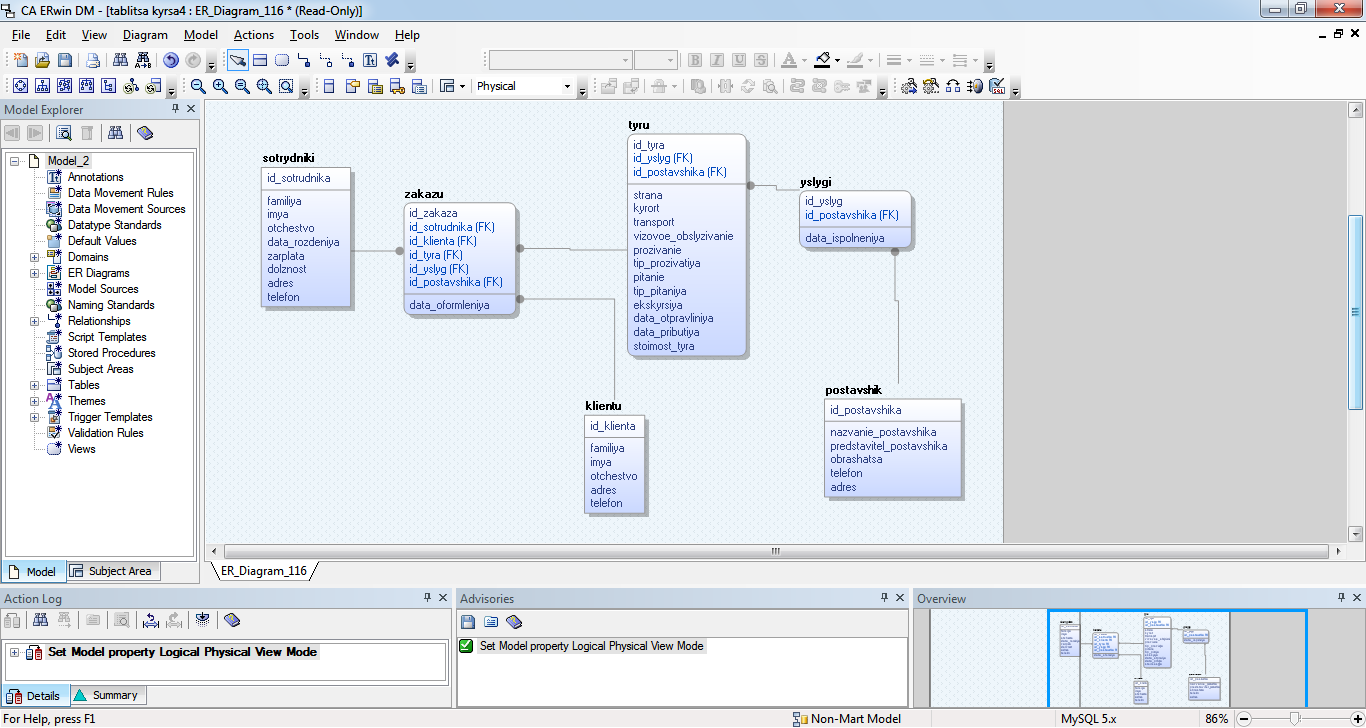Open the fill color dropdown arrow
Image resolution: width=1366 pixels, height=728 pixels.
point(836,60)
